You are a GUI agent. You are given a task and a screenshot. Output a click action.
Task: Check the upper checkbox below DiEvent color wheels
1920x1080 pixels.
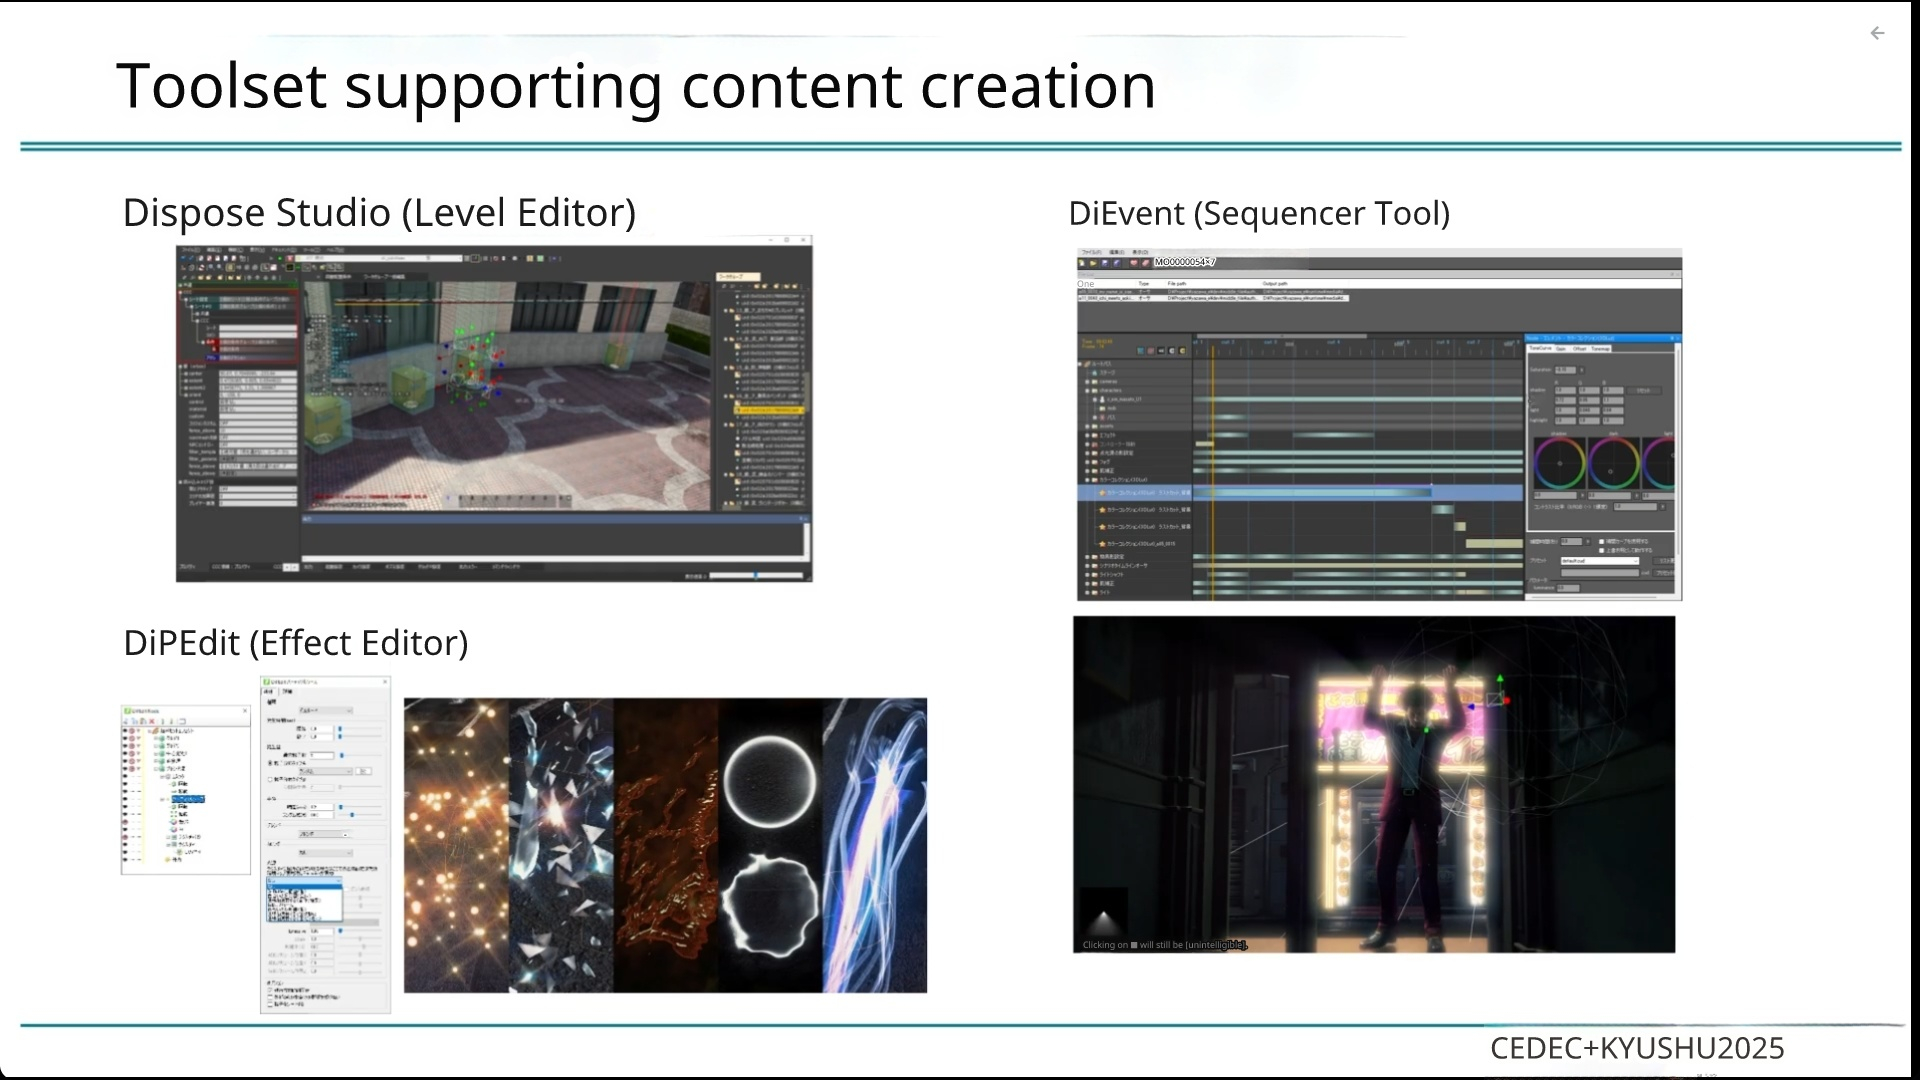[1601, 542]
